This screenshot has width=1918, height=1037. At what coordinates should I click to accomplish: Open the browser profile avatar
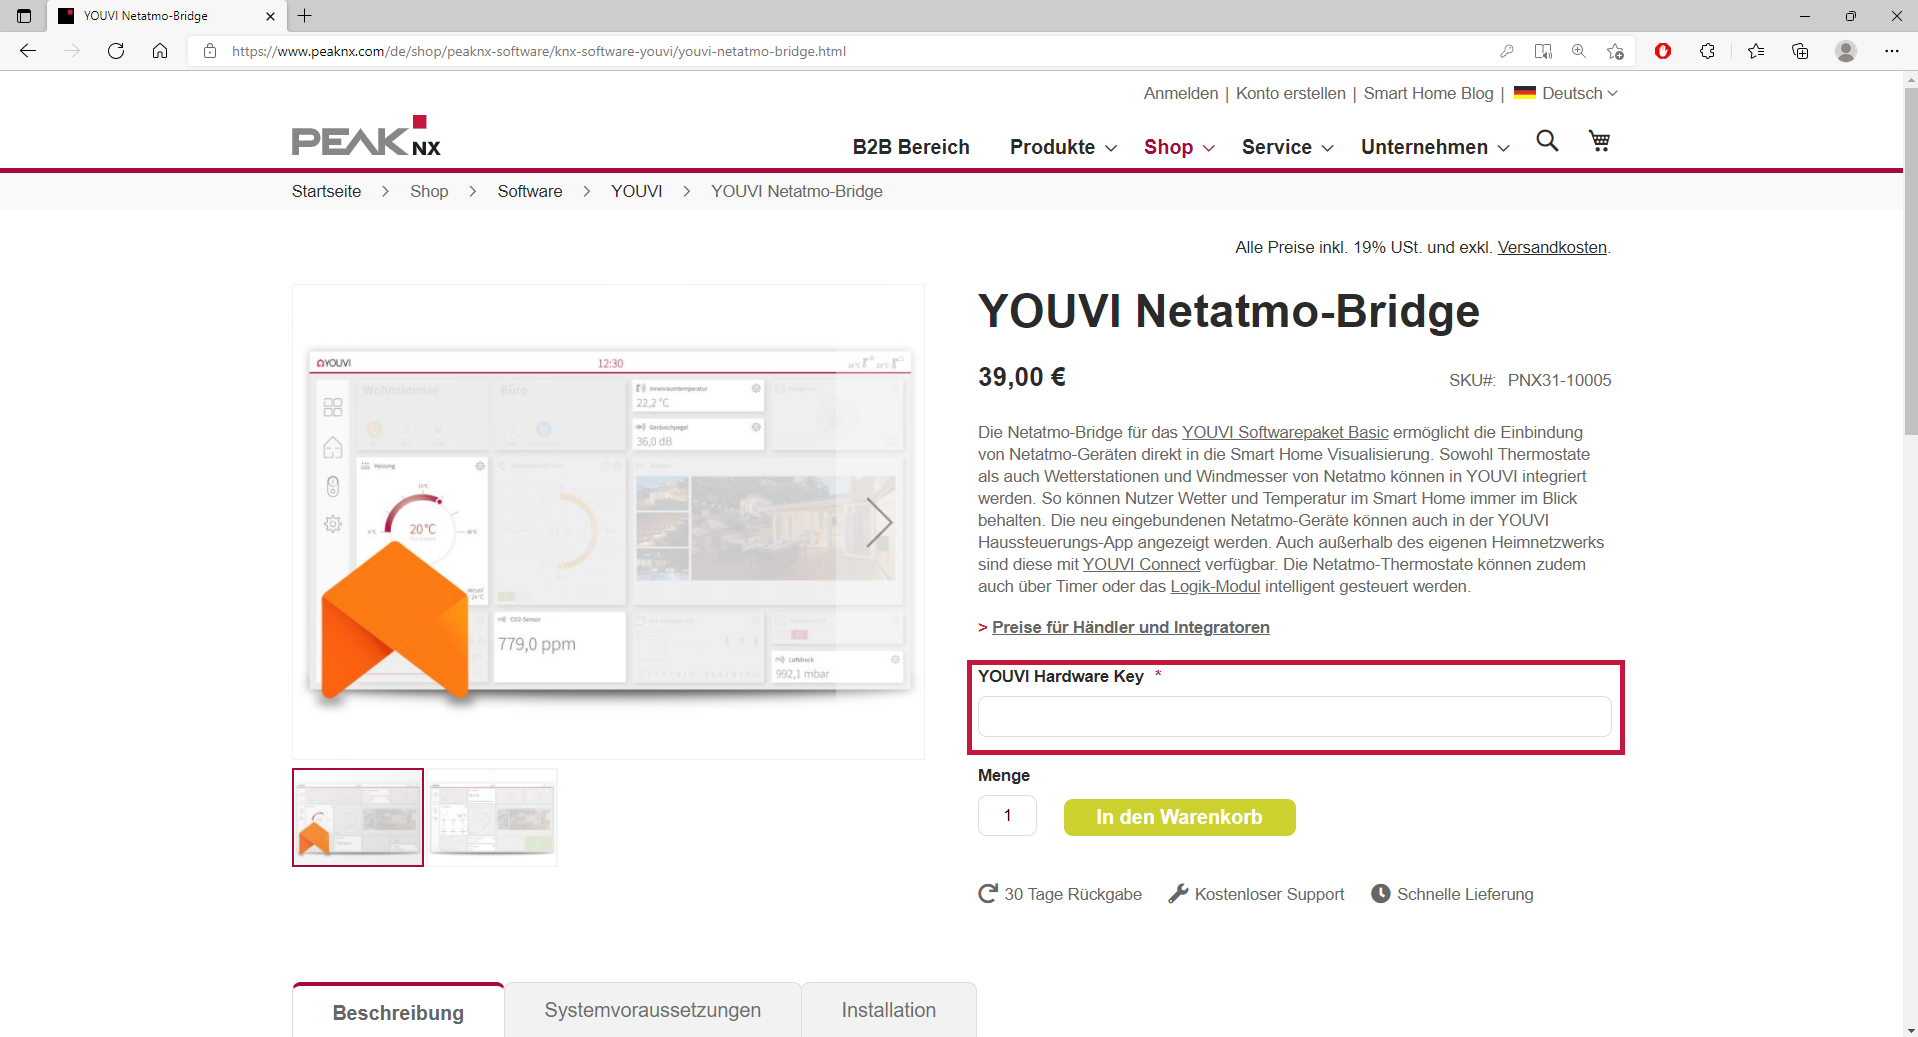pos(1846,51)
